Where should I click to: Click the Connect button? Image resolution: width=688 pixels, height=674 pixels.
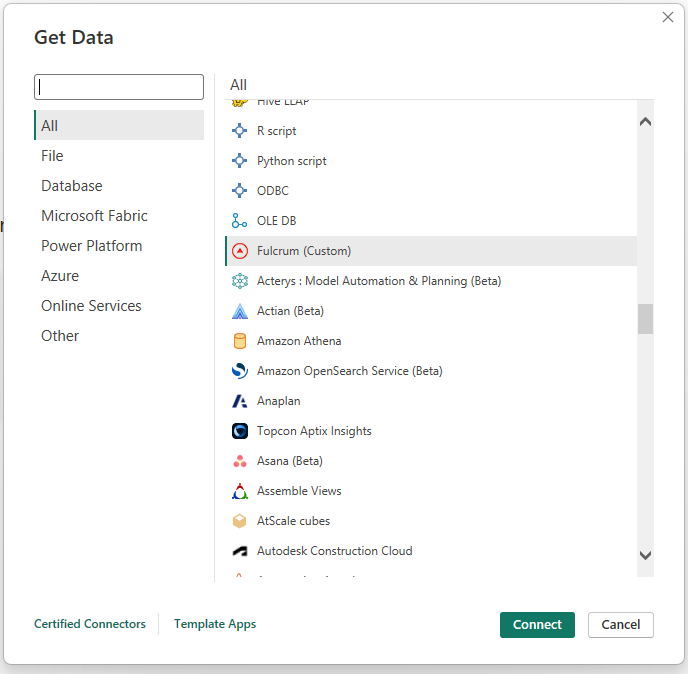point(537,624)
